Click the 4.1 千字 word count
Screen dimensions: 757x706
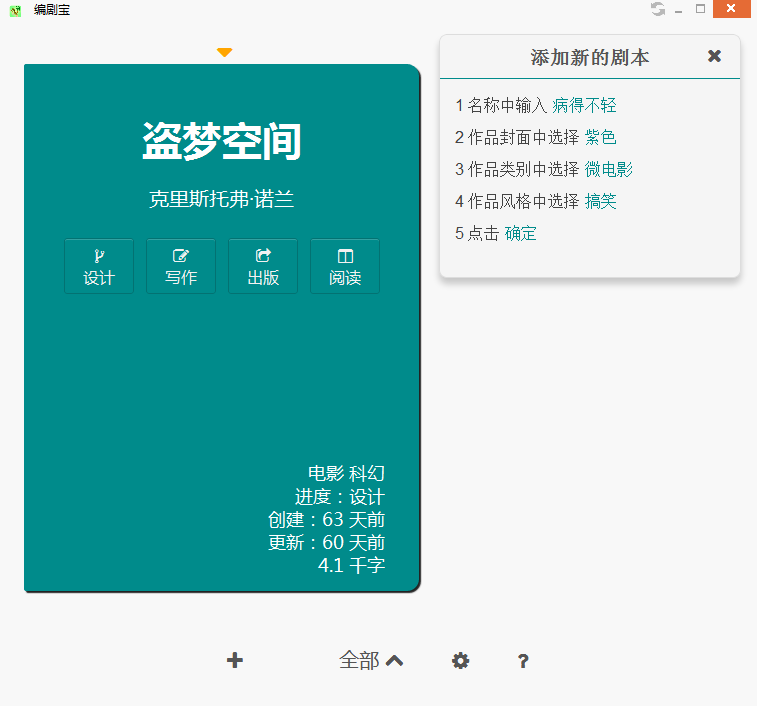(351, 565)
